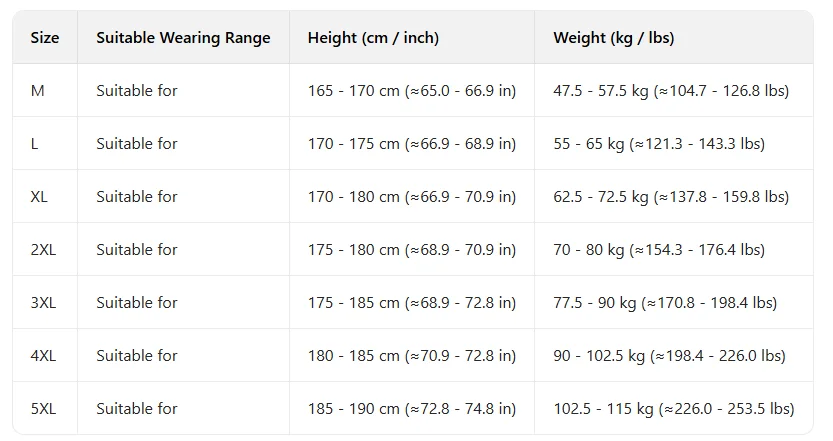This screenshot has width=833, height=441.
Task: Select the L size cell
Action: point(35,144)
